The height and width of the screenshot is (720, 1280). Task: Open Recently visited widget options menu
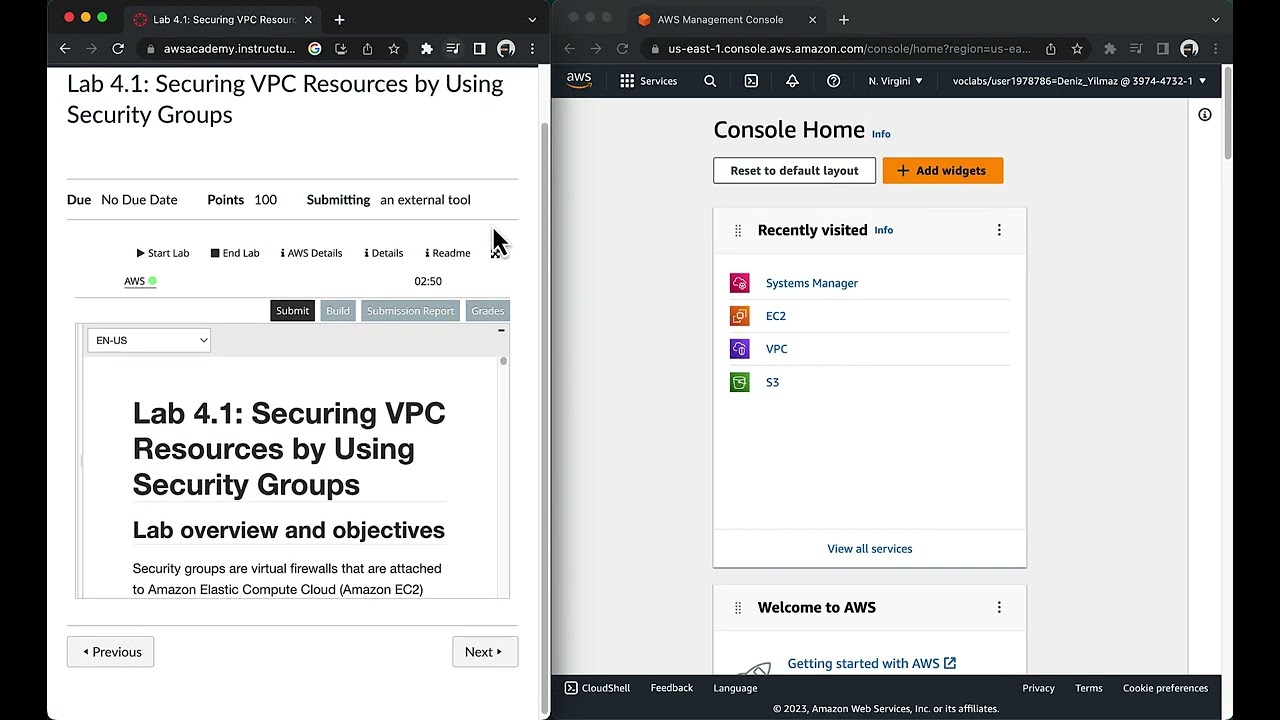click(x=998, y=230)
